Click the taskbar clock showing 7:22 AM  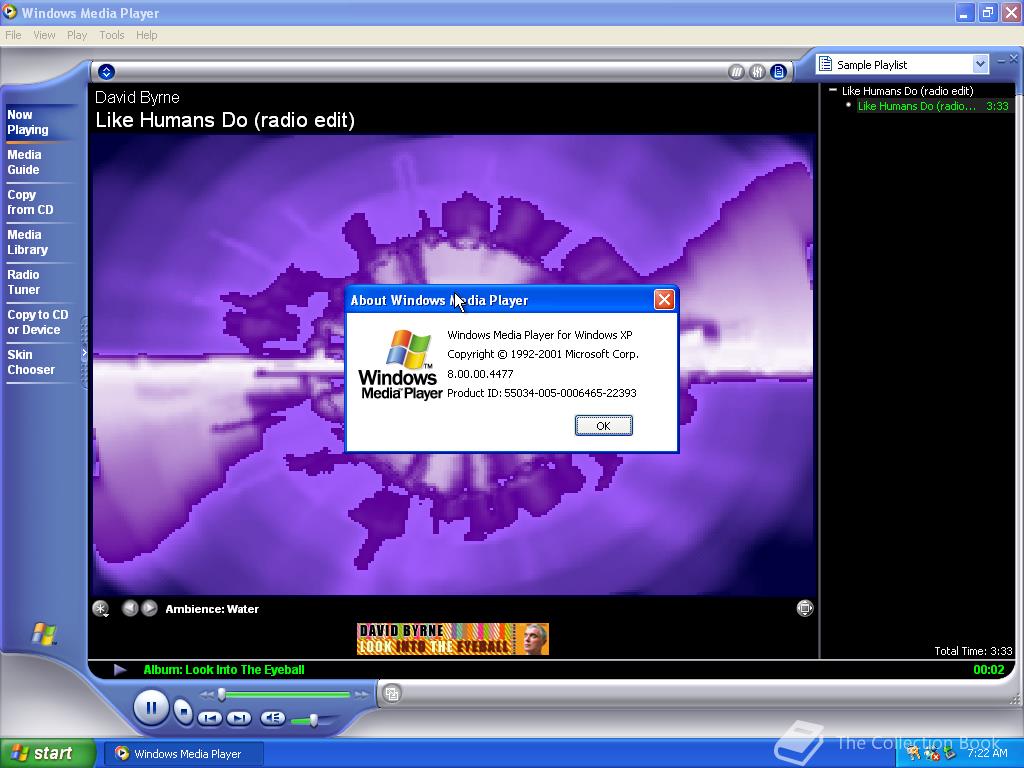tap(987, 753)
